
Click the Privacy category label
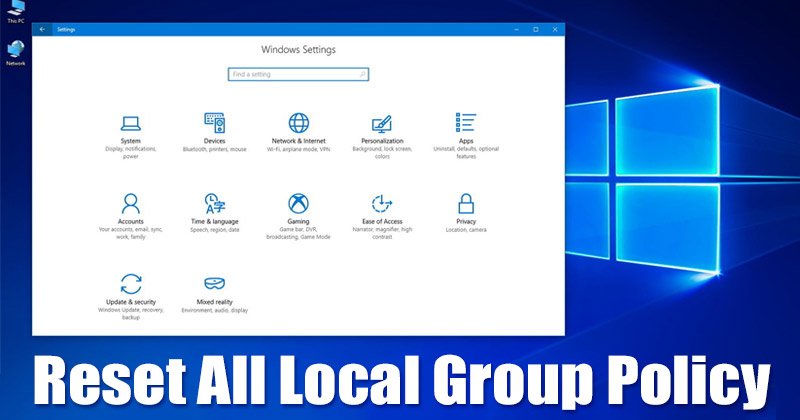(x=466, y=221)
